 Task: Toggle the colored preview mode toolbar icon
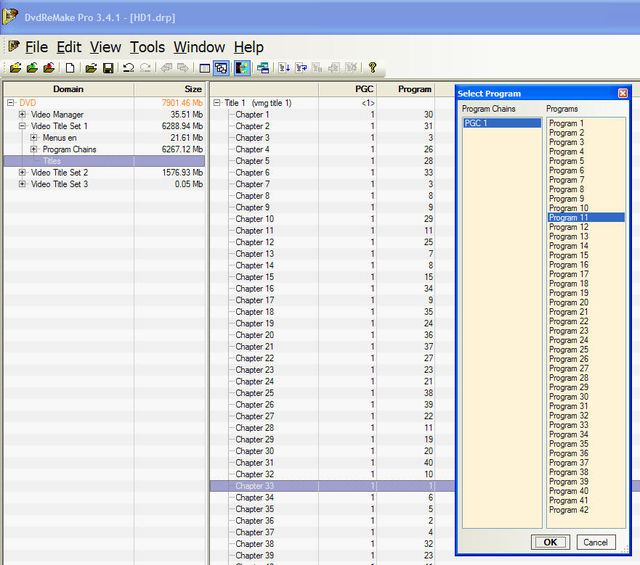pyautogui.click(x=242, y=68)
